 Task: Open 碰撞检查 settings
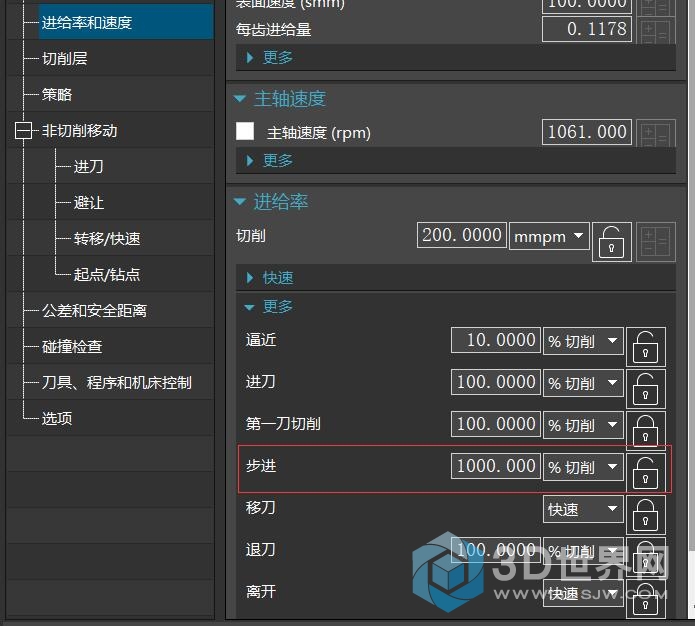(x=72, y=347)
